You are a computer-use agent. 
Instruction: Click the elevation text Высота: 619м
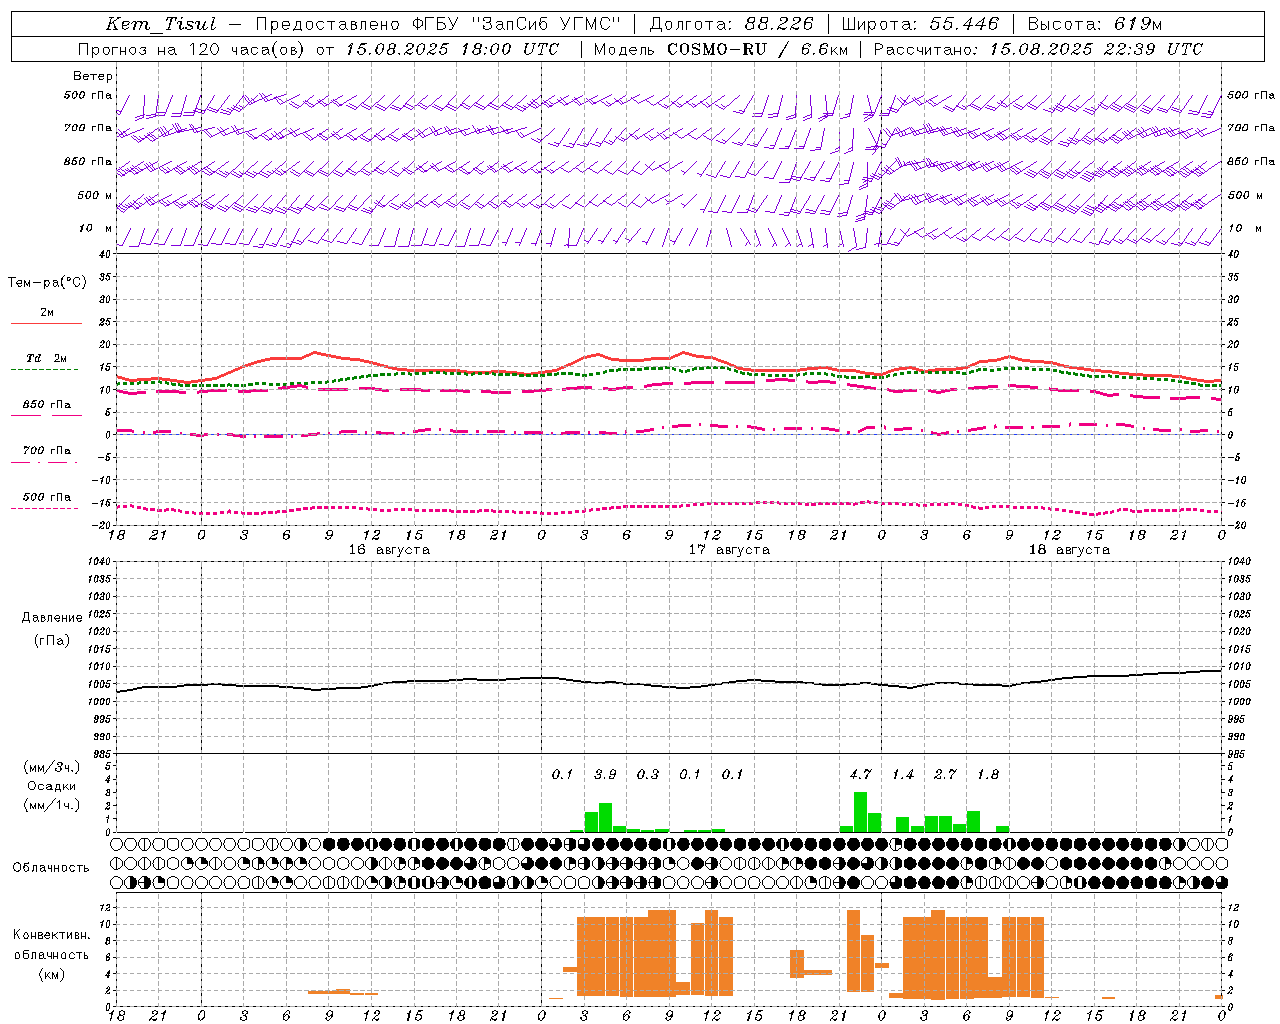[1095, 24]
